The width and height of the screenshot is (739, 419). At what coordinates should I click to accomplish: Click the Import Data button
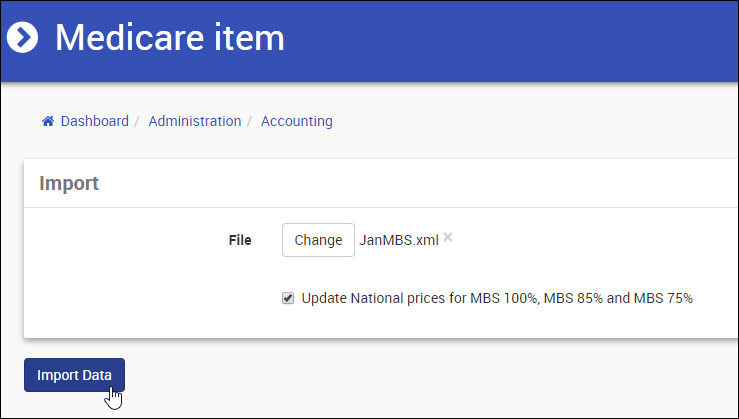pyautogui.click(x=74, y=375)
